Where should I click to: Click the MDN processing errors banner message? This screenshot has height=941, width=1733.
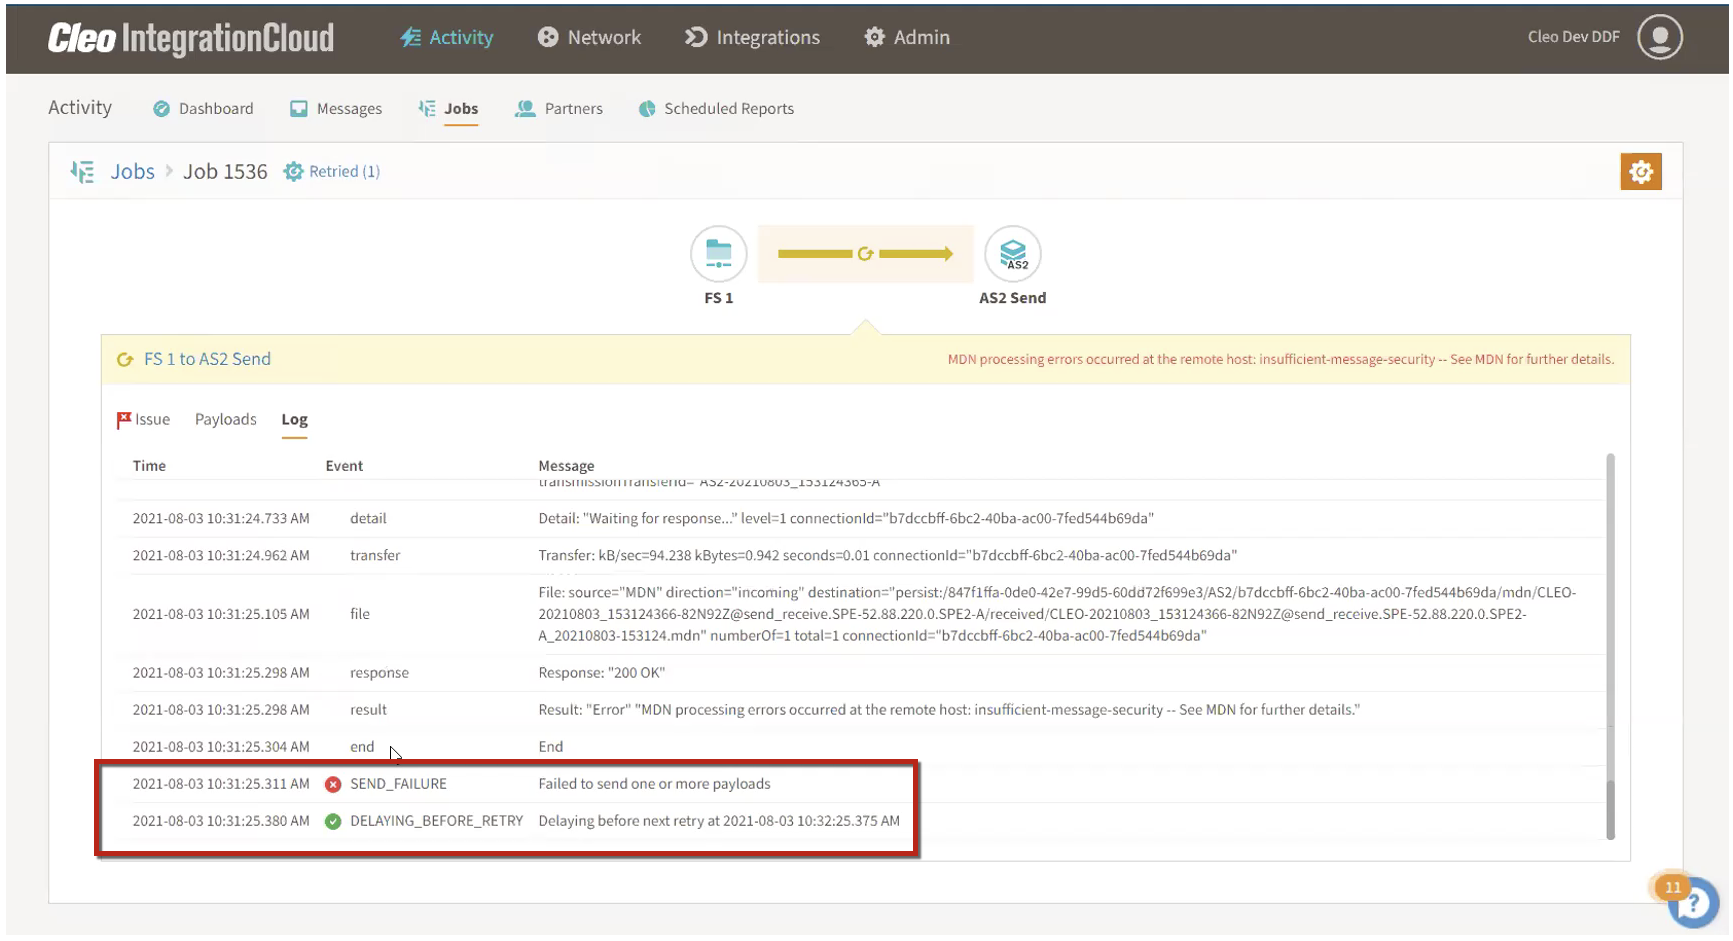[x=1281, y=359]
